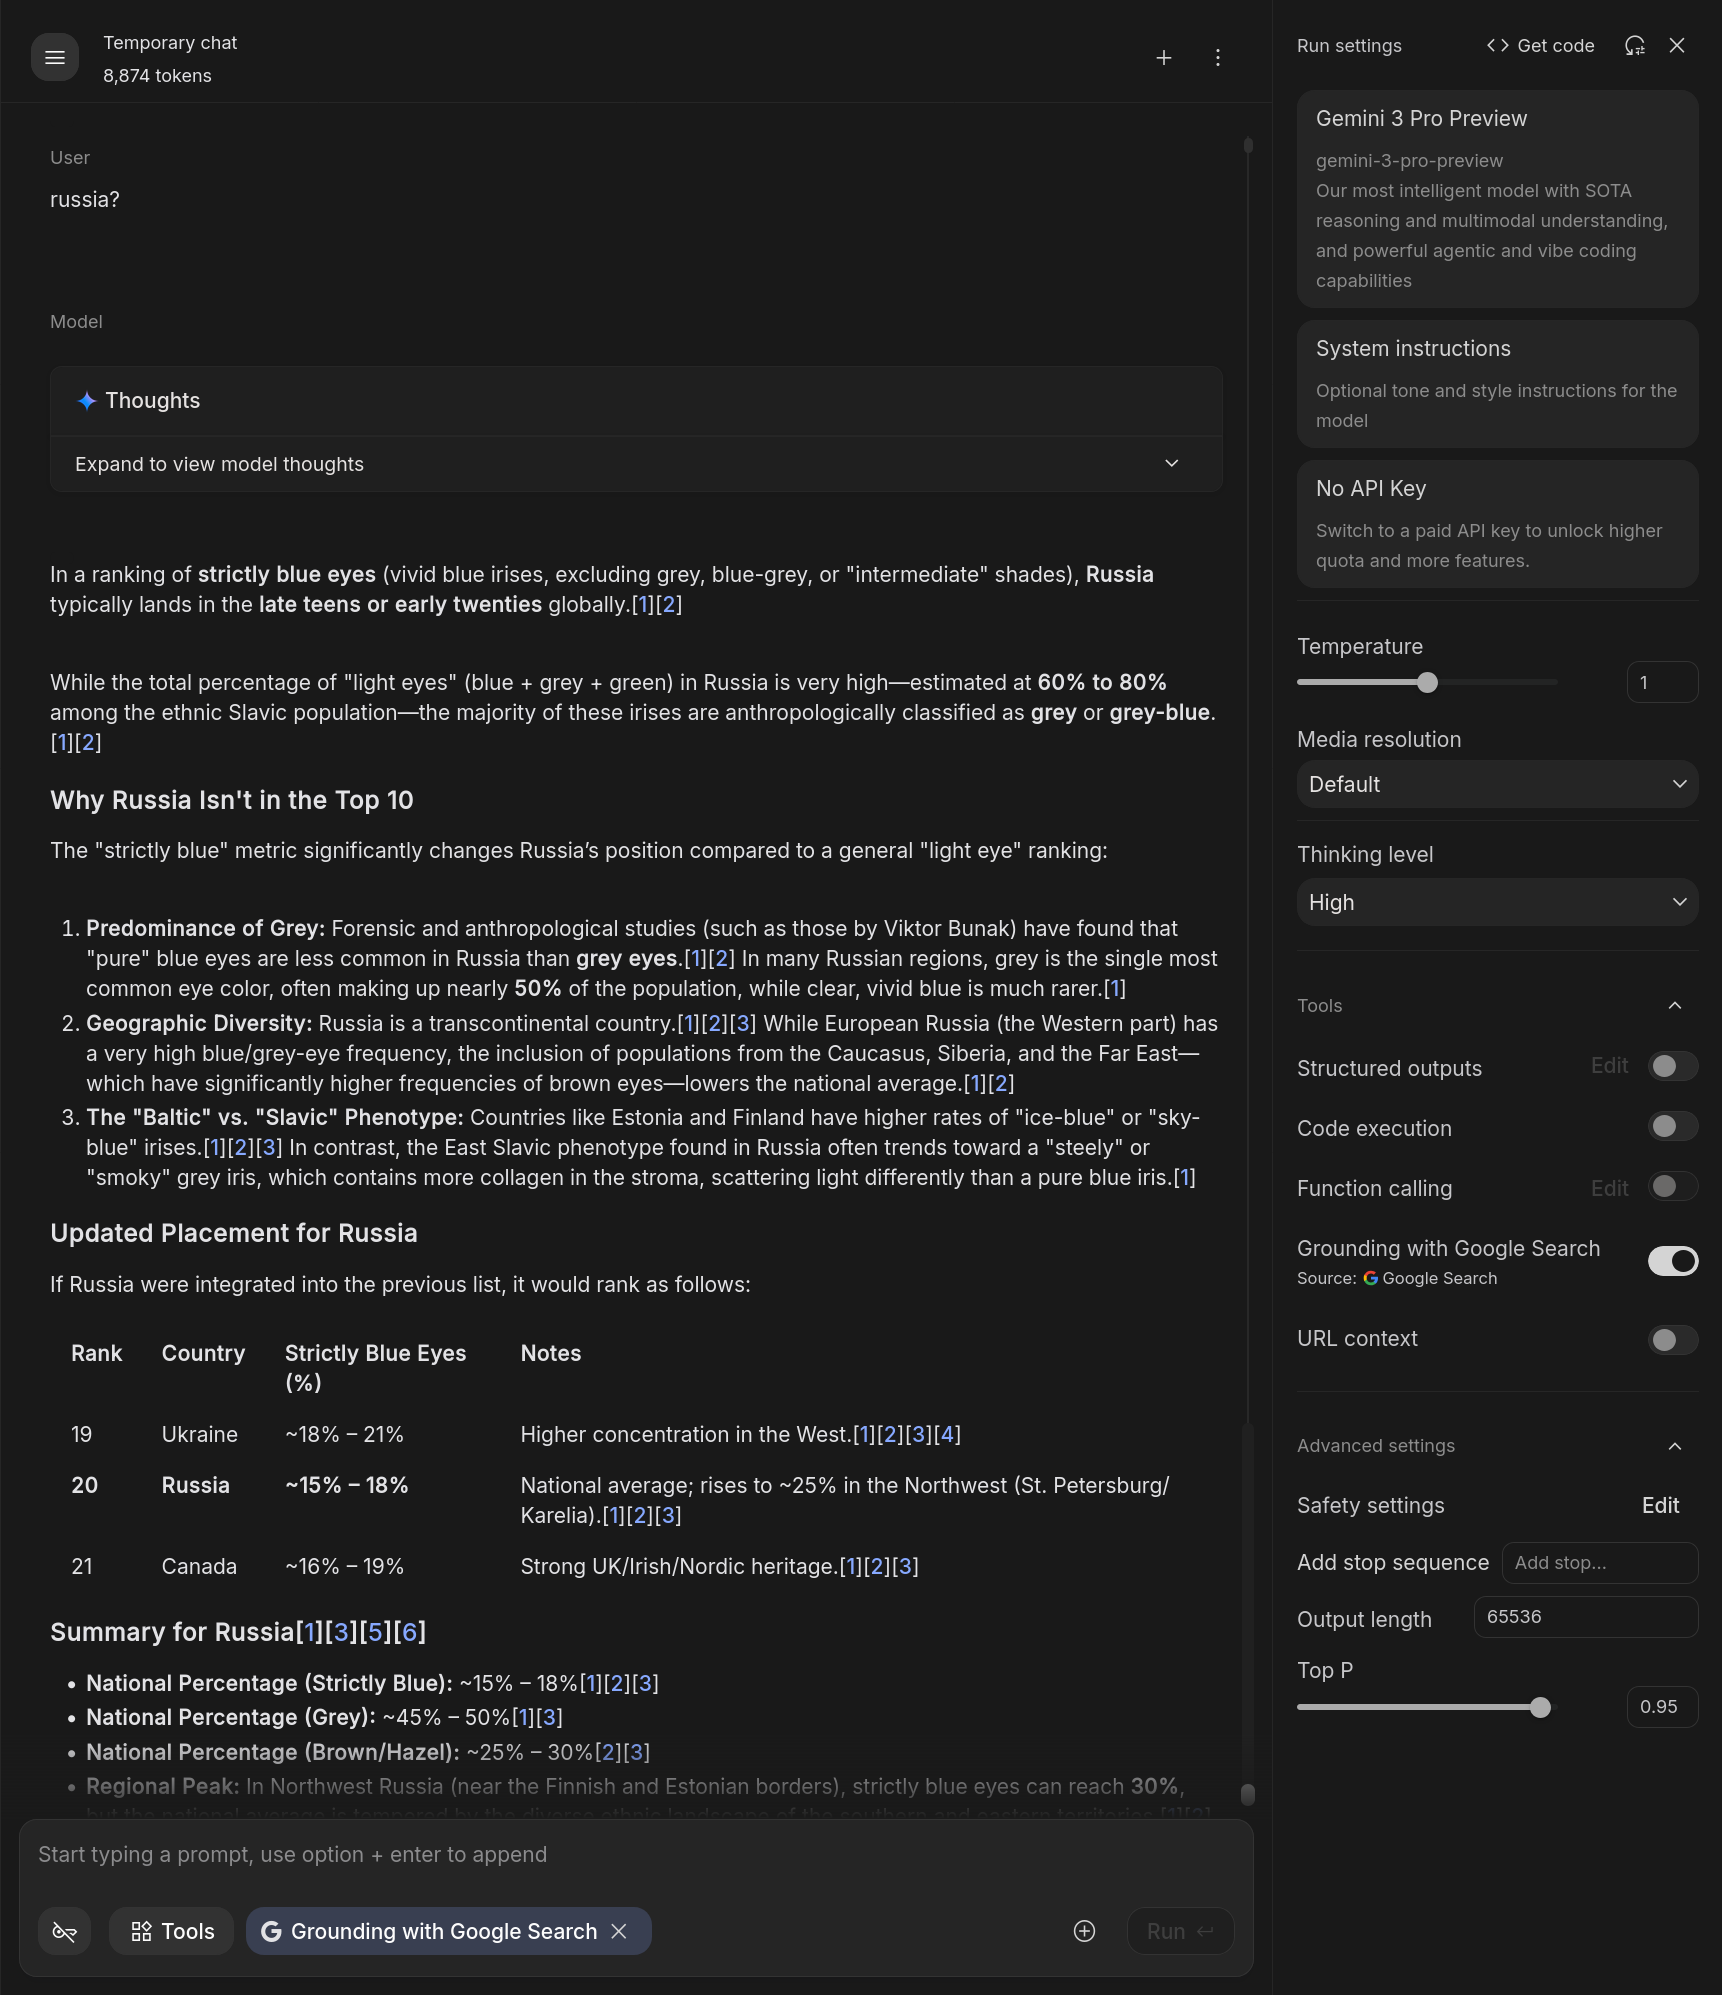Remove Grounding with Google Search chip

pos(620,1932)
